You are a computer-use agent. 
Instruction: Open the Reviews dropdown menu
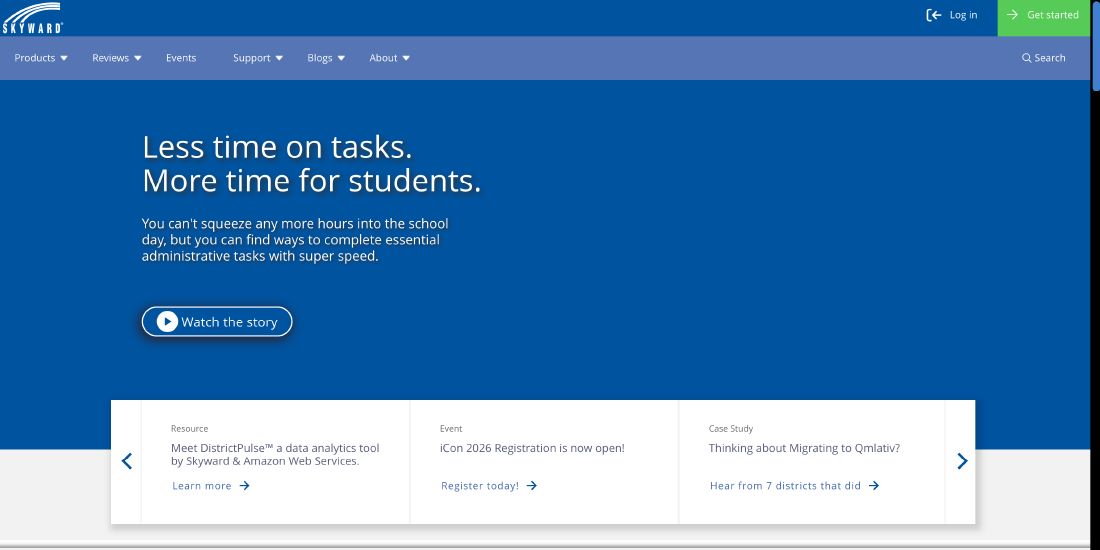(x=117, y=58)
